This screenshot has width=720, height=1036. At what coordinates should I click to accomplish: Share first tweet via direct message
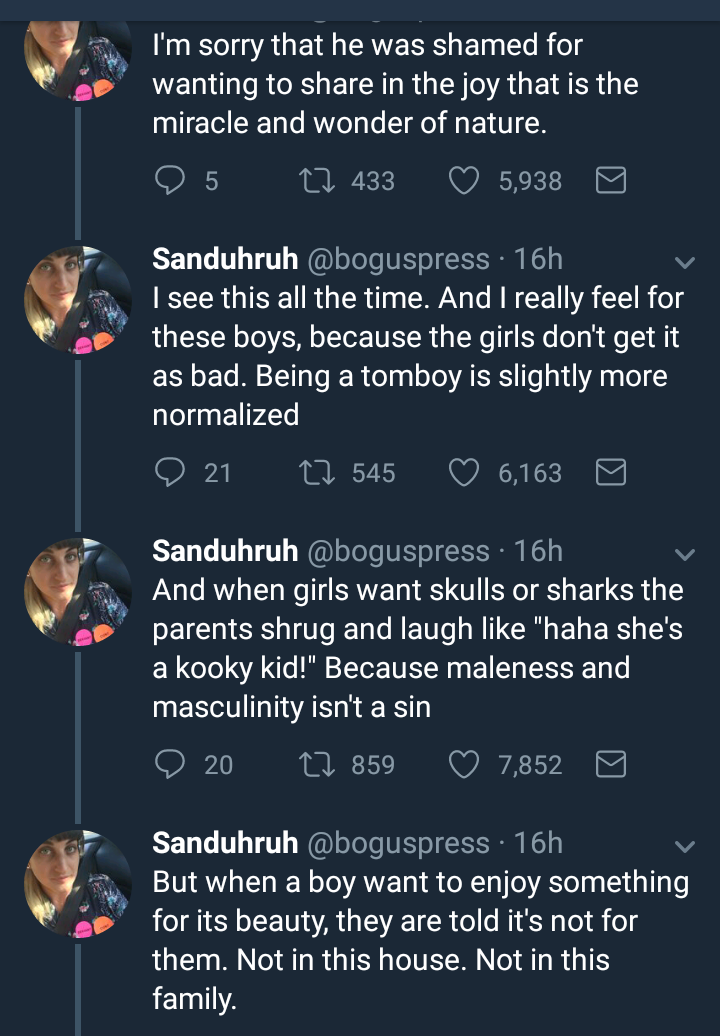tap(610, 181)
